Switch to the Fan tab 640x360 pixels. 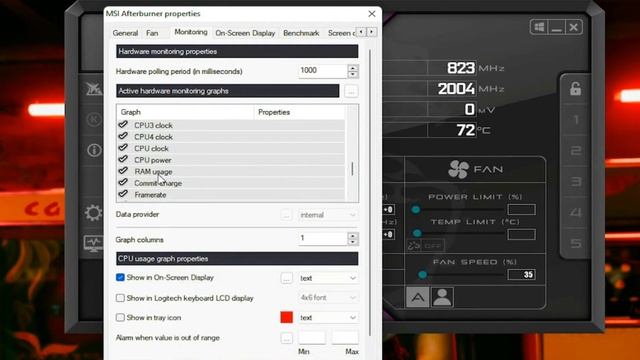tap(152, 33)
